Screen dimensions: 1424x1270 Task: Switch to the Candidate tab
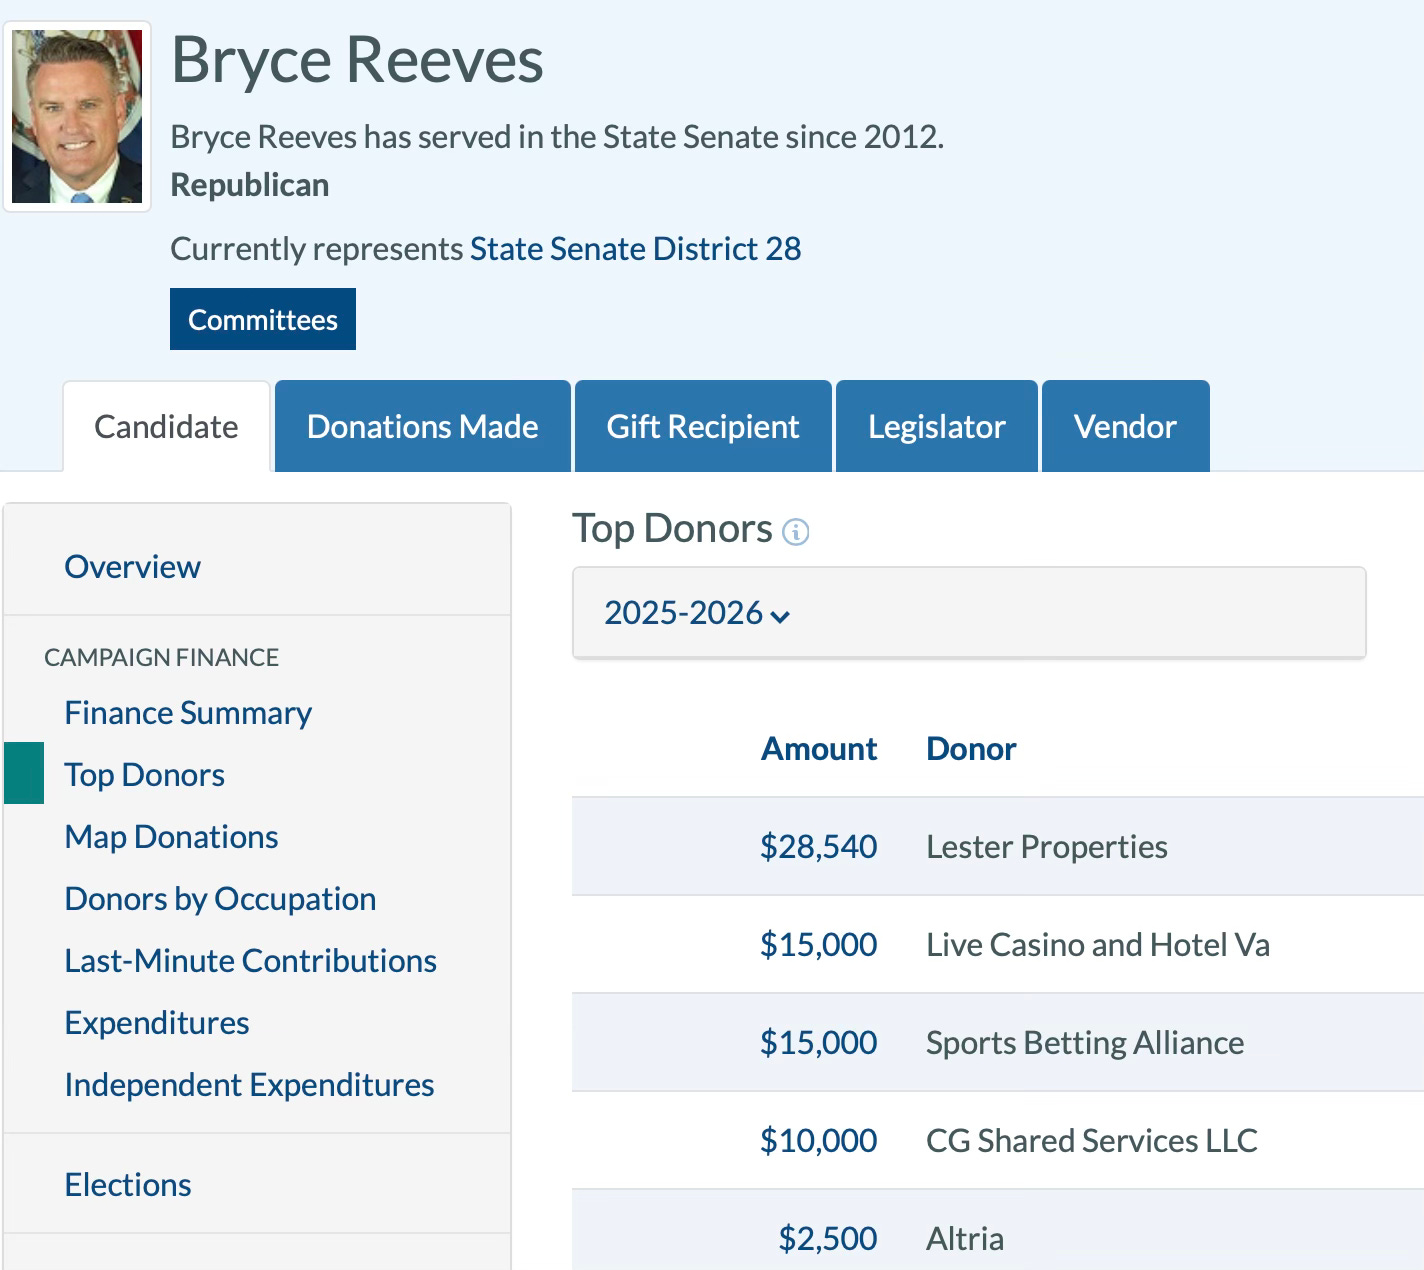coord(166,426)
